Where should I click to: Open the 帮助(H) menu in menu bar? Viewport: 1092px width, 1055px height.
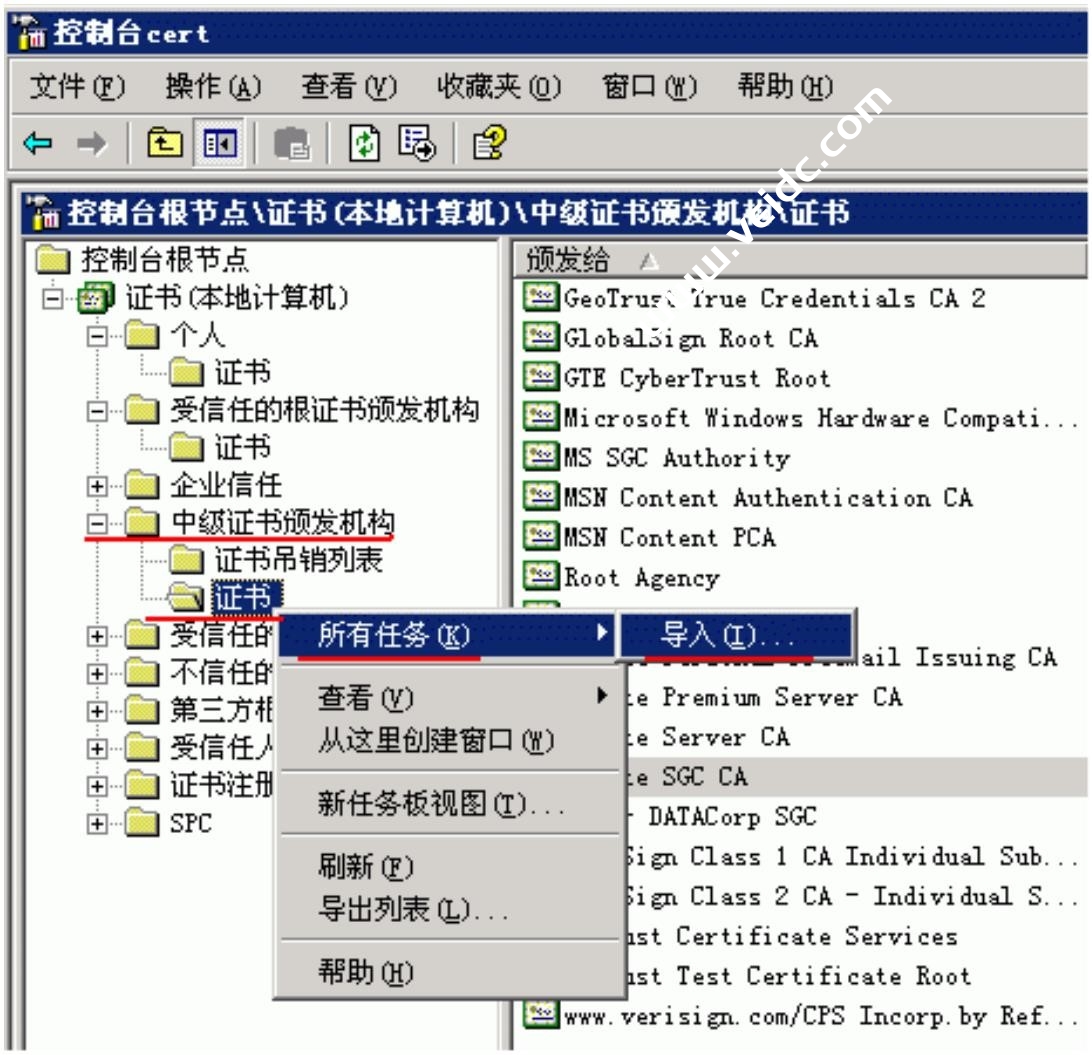pos(785,87)
